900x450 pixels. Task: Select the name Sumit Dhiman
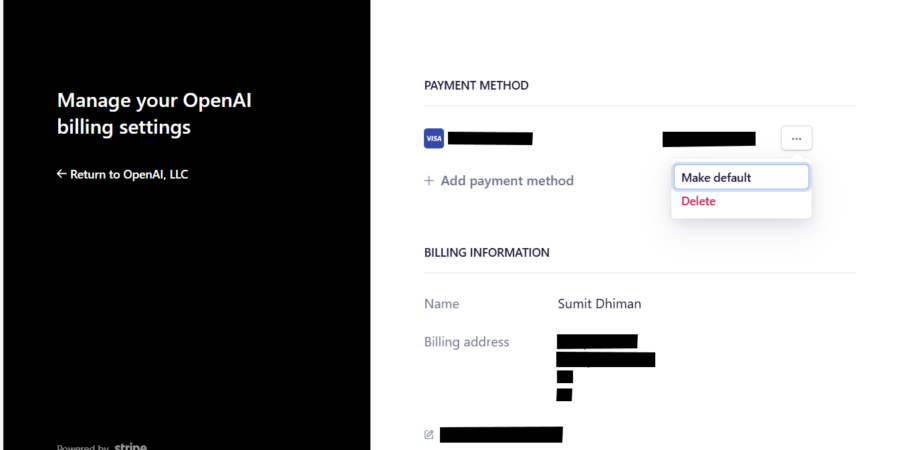[x=599, y=304]
